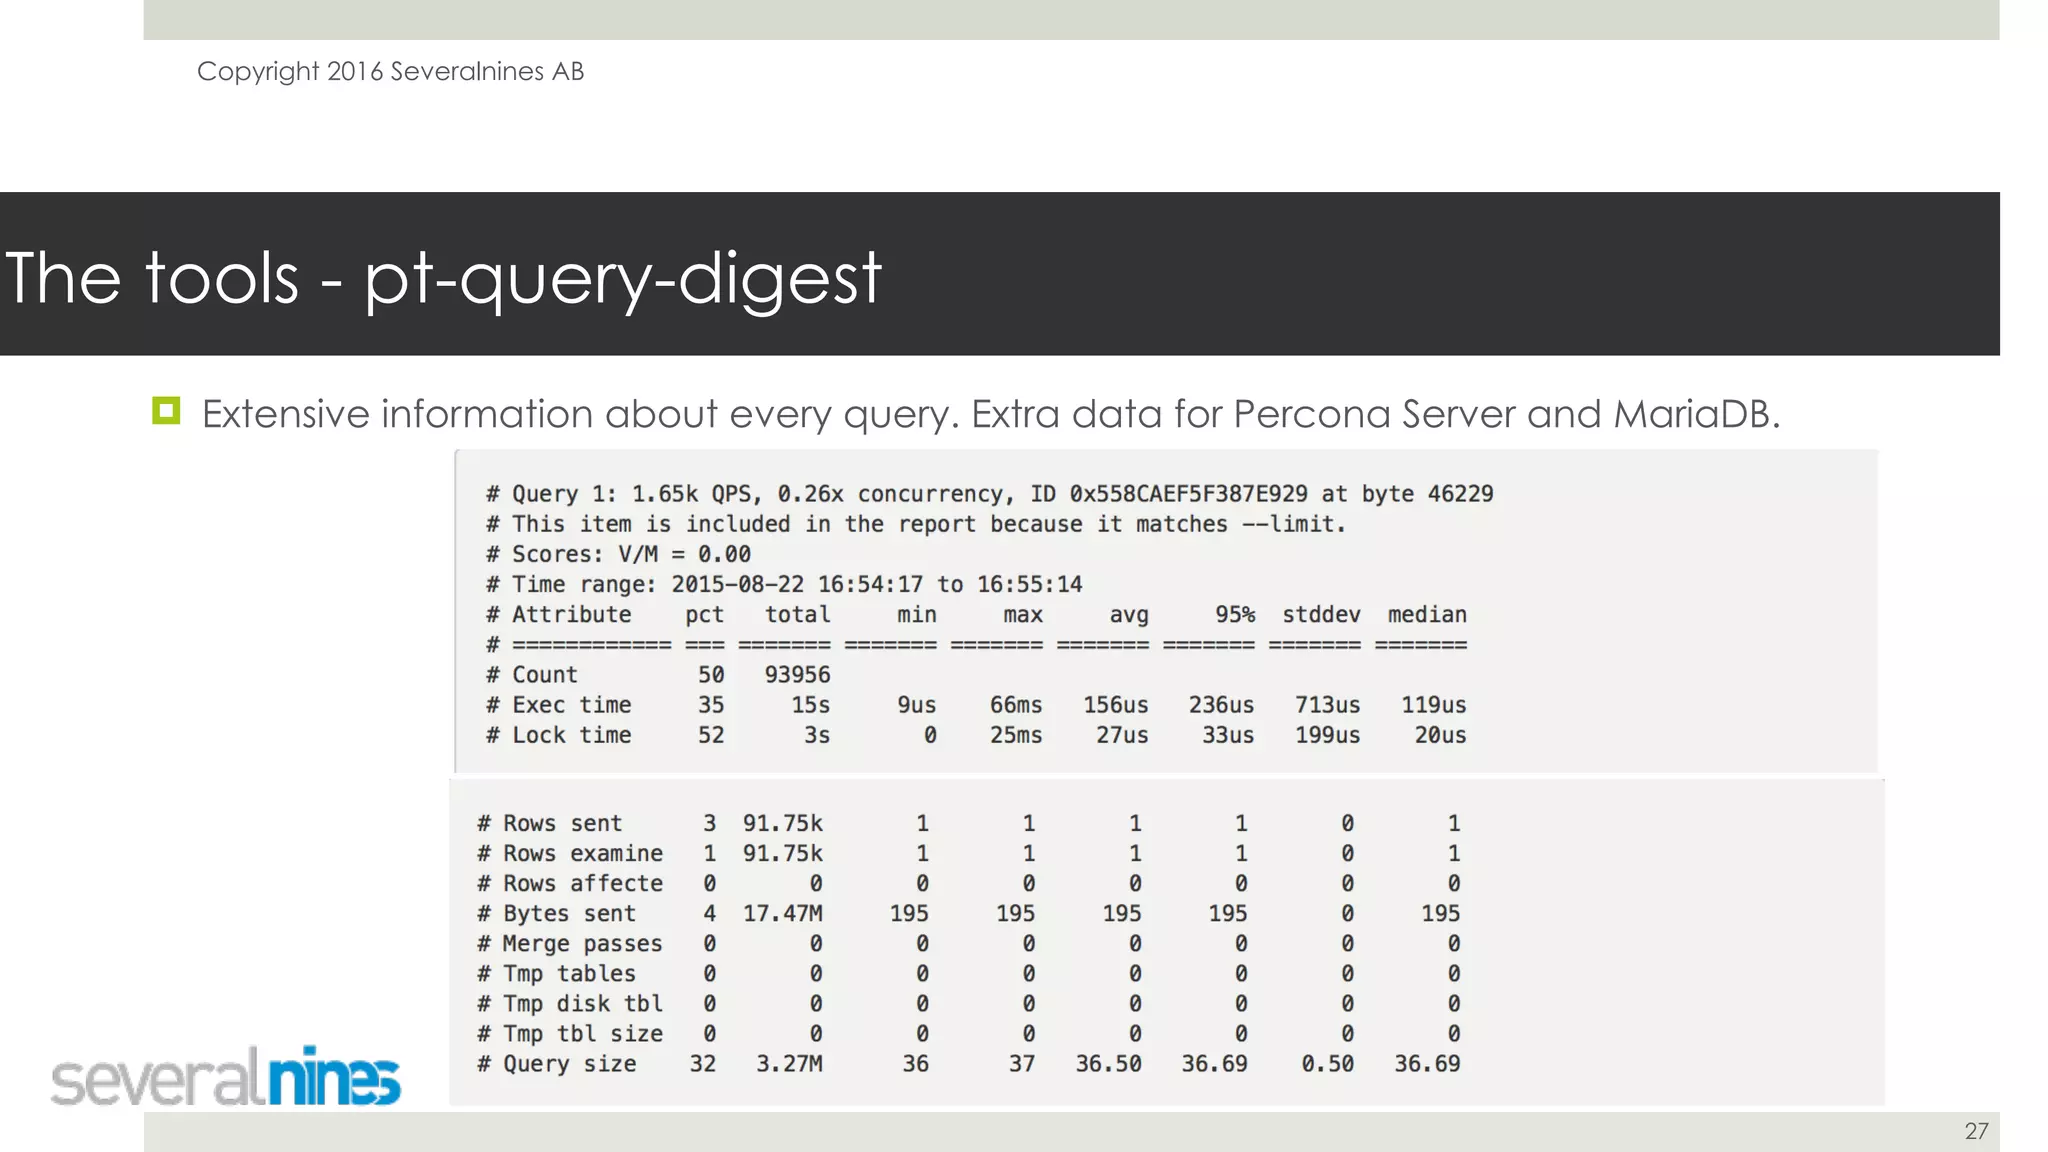Click the Query size max value '37'
This screenshot has height=1152, width=2048.
[1022, 1063]
